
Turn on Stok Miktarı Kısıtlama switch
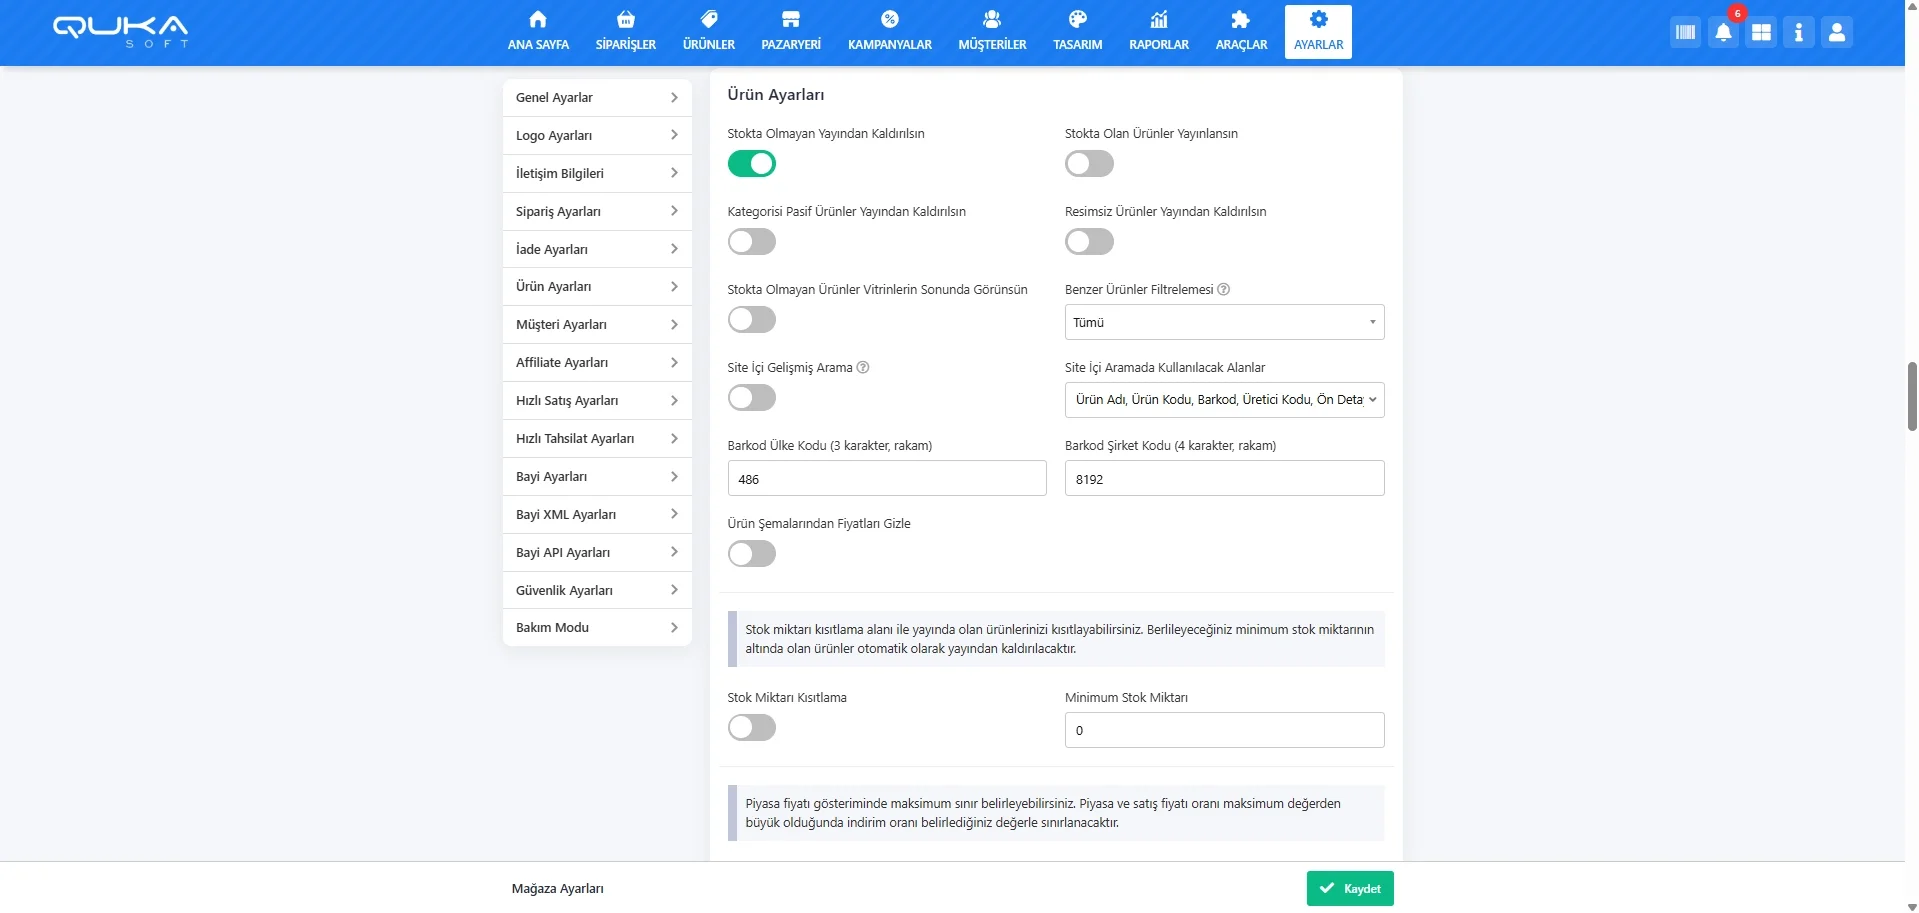pyautogui.click(x=752, y=728)
